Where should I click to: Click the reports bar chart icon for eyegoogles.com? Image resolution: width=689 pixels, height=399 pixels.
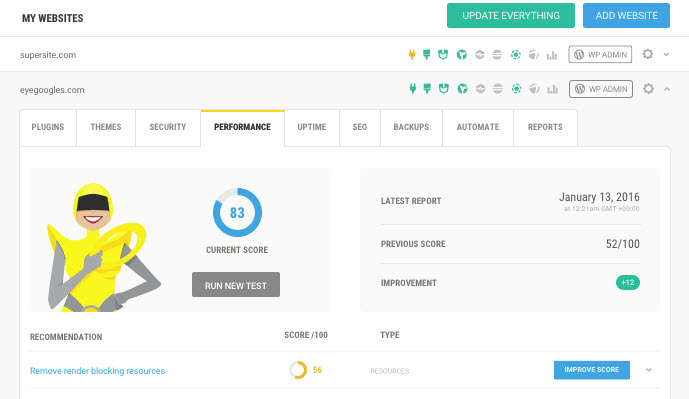click(x=552, y=89)
